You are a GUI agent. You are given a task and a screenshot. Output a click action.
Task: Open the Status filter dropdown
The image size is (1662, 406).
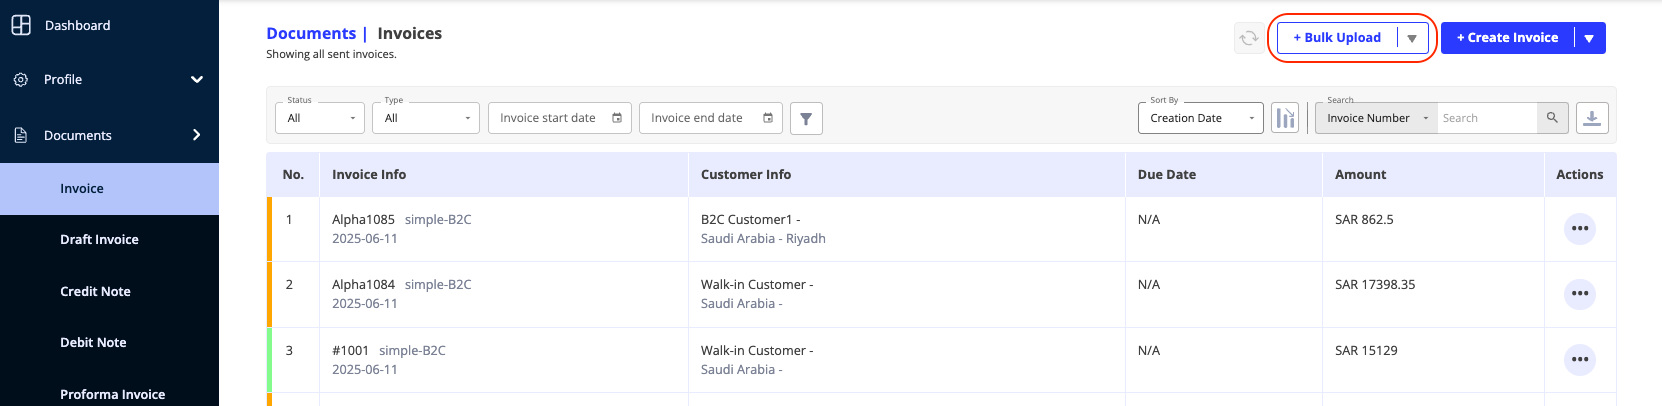[320, 118]
